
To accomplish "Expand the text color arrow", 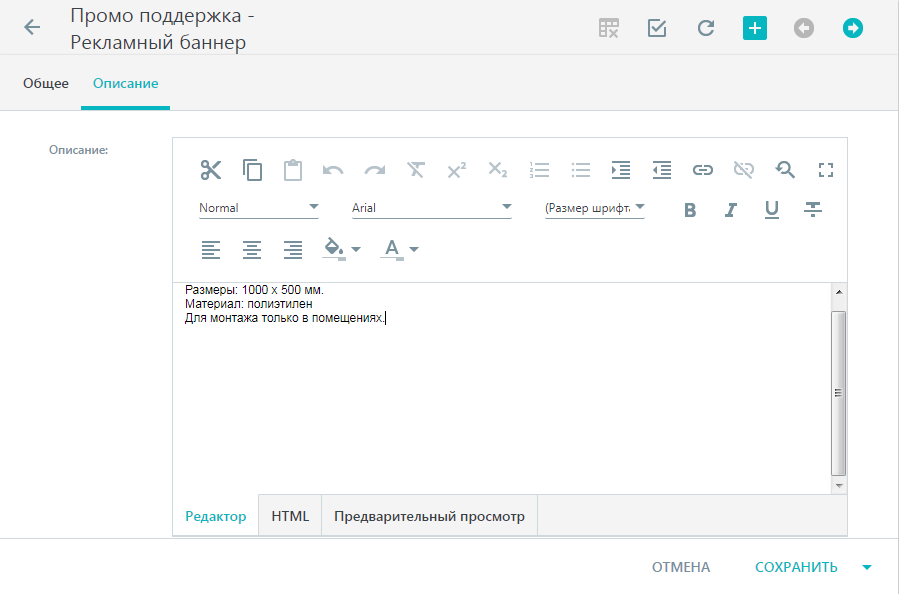I will click(414, 249).
